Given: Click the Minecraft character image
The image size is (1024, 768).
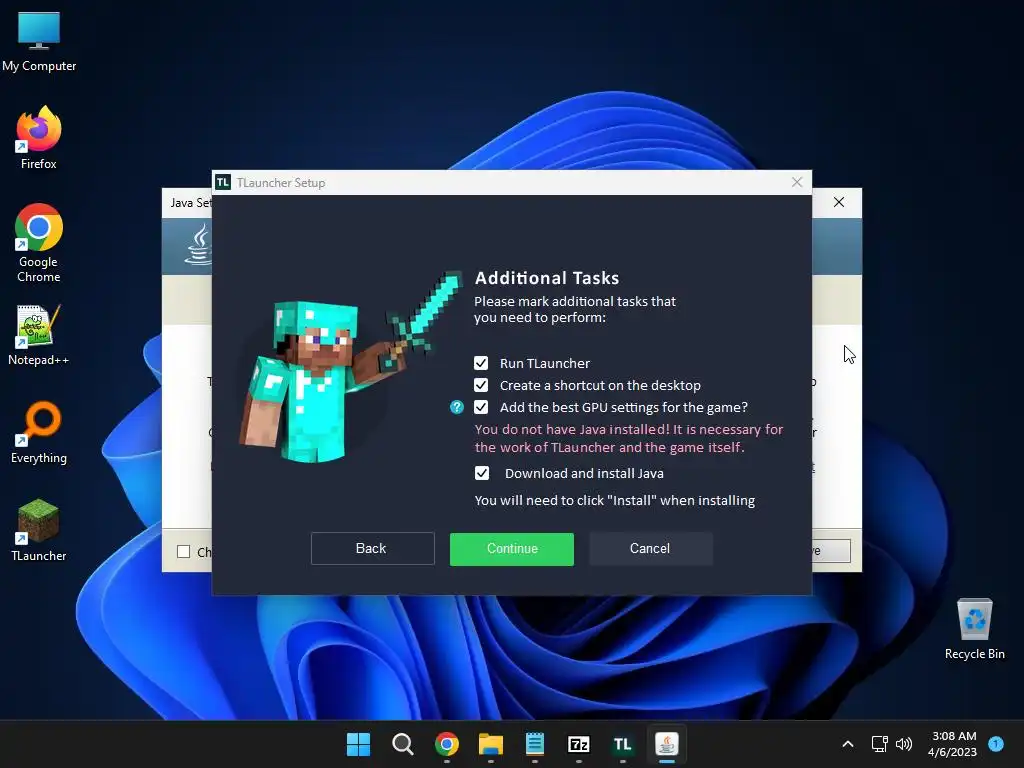Looking at the screenshot, I should point(349,369).
